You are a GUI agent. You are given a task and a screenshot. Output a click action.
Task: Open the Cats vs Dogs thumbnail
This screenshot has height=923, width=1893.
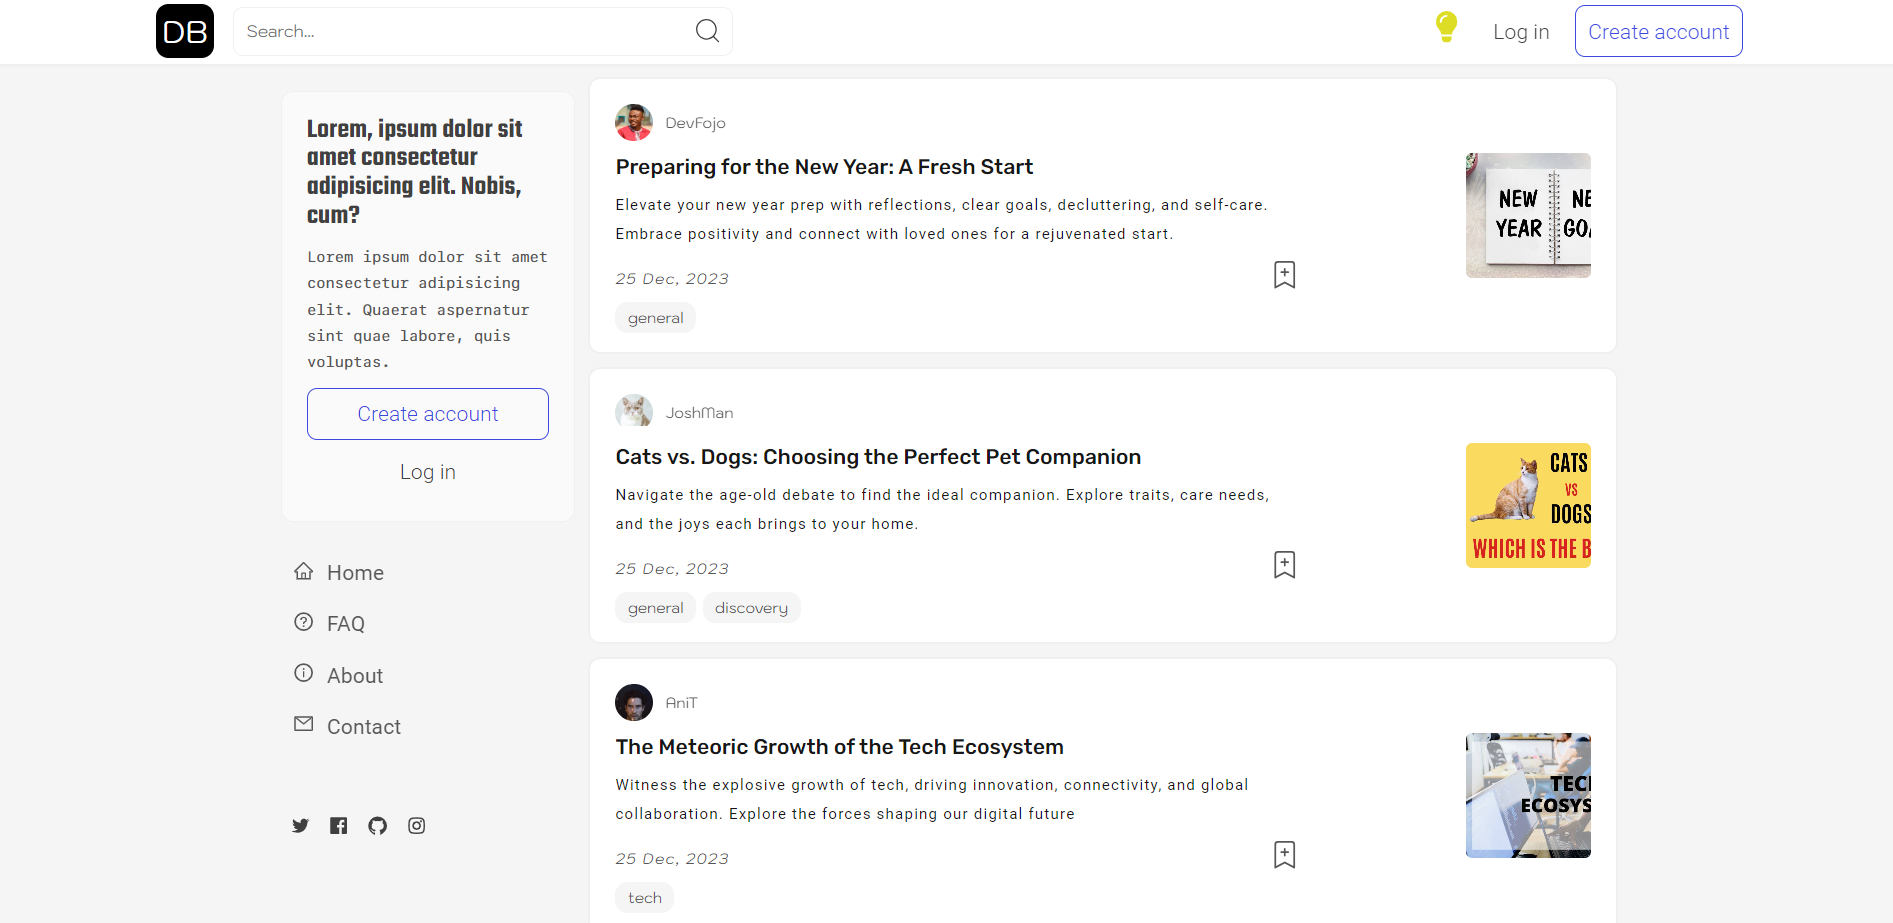(x=1527, y=505)
